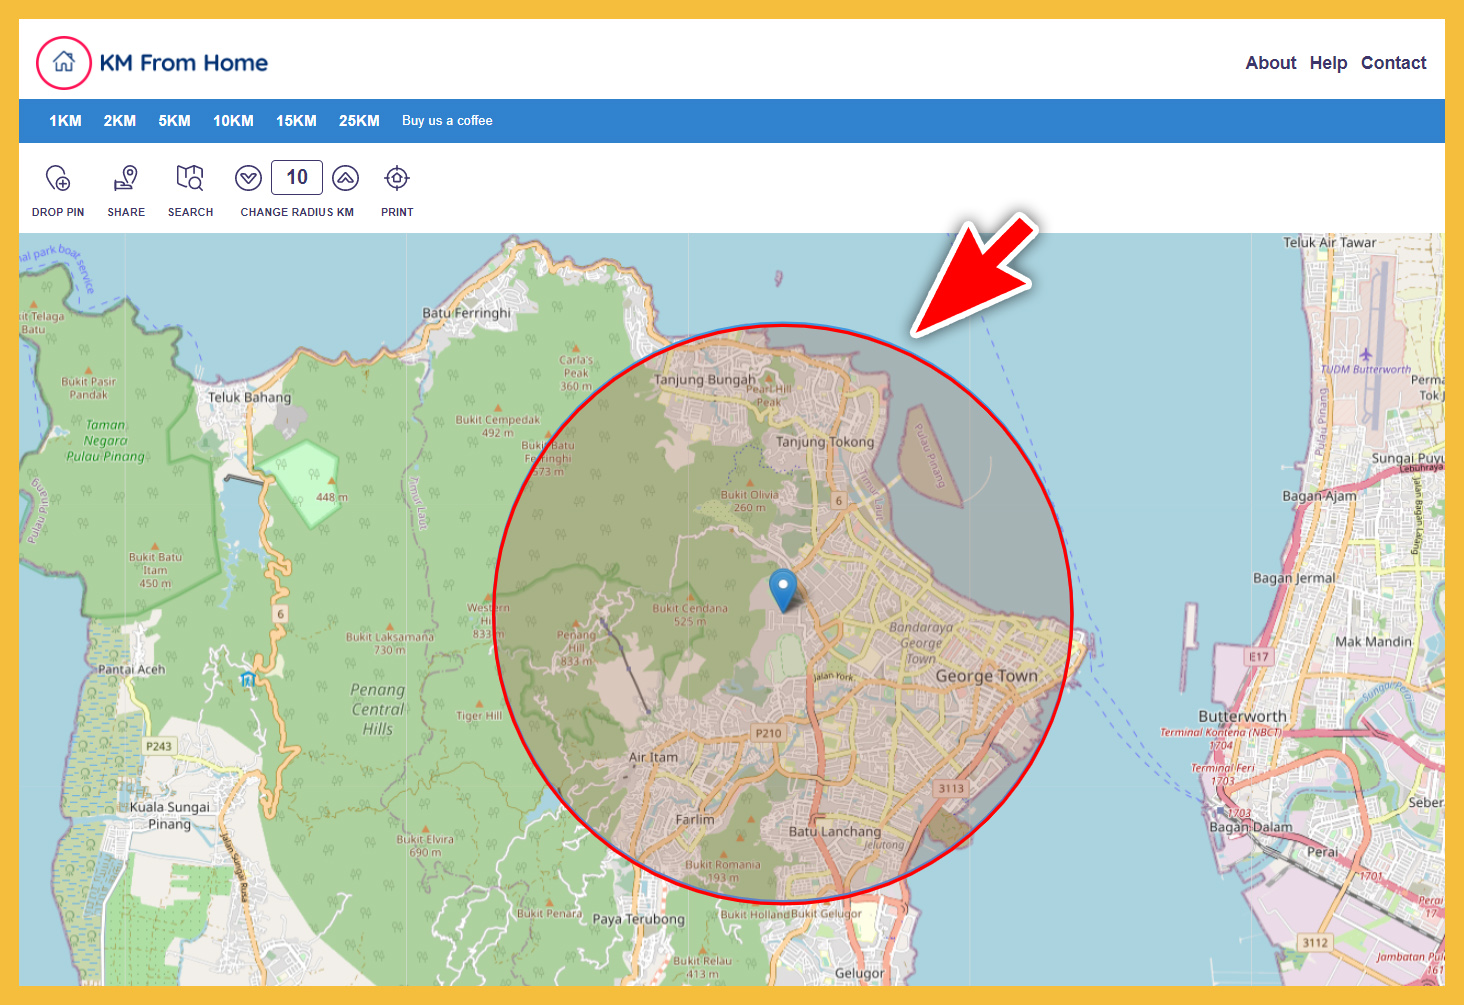Viewport: 1464px width, 1005px height.
Task: Choose the 5KM radius preset
Action: click(x=174, y=121)
